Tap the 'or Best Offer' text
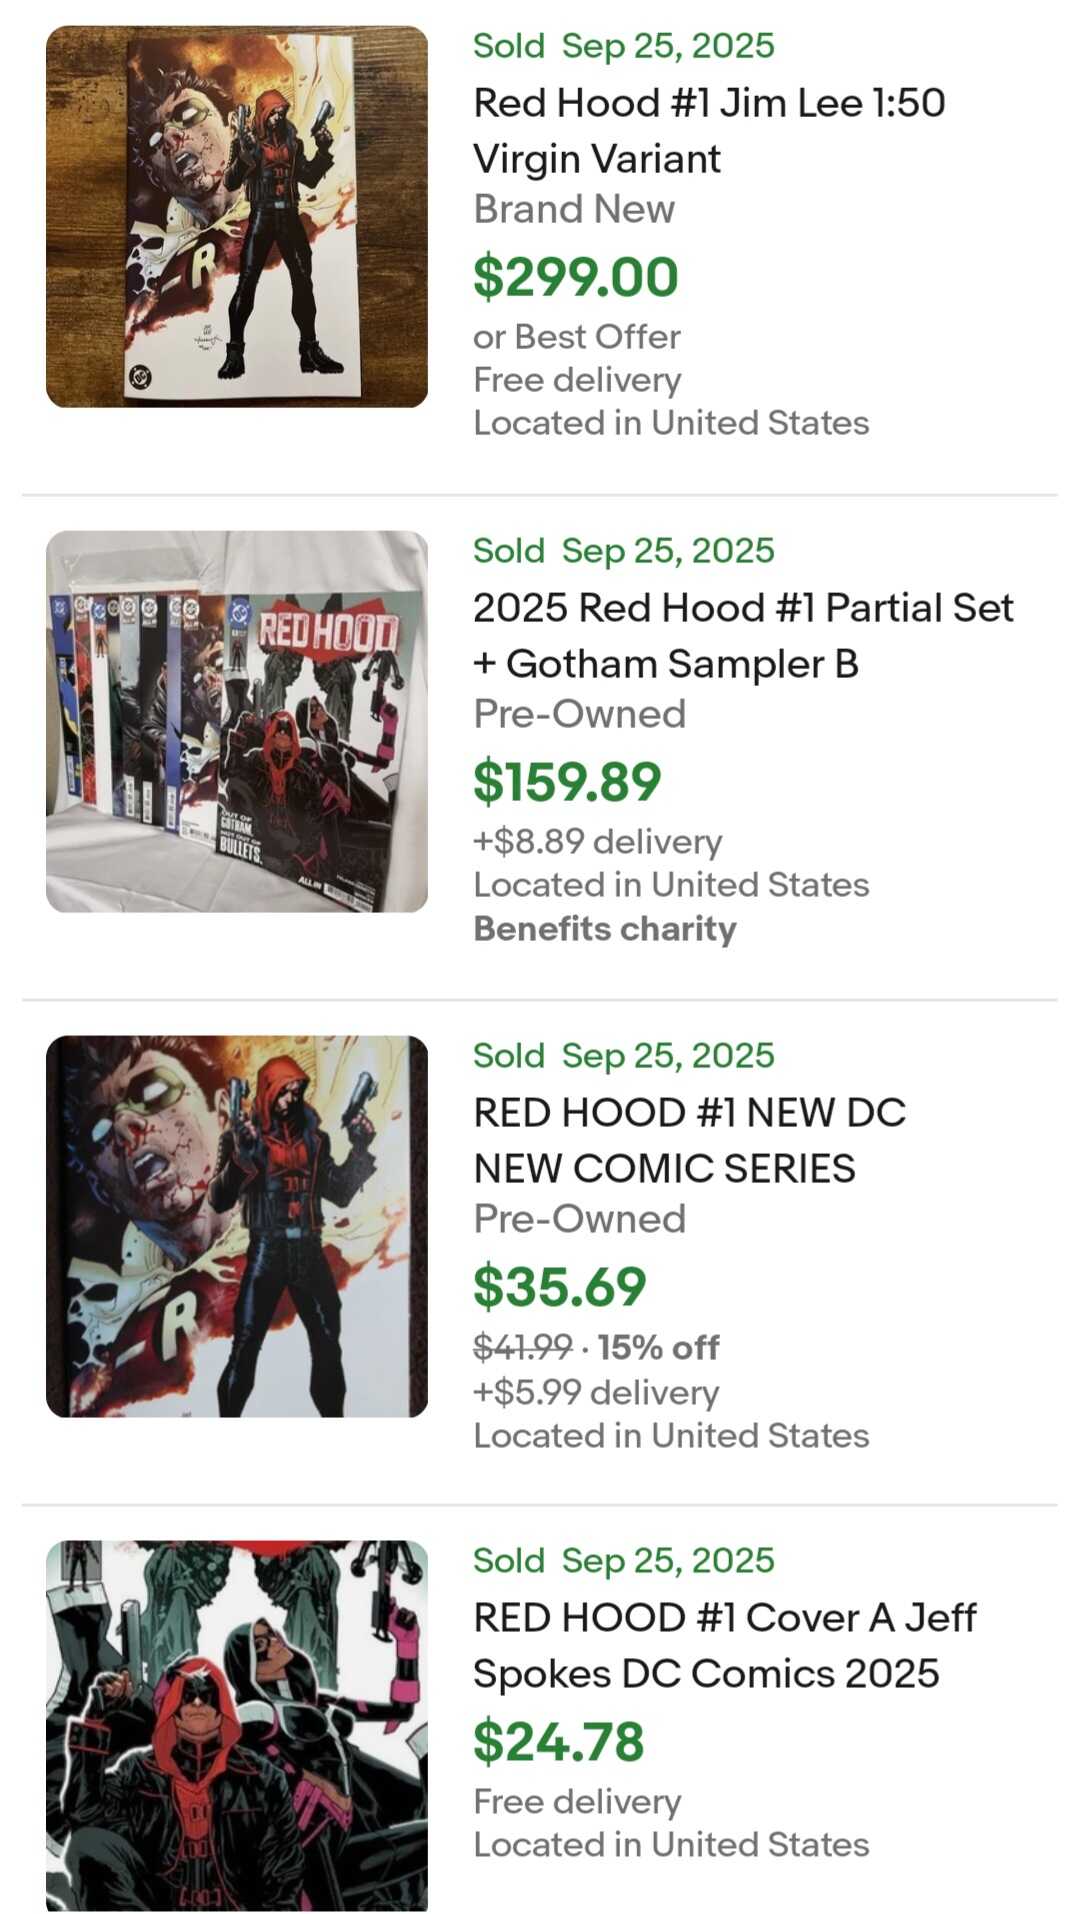 [x=577, y=337]
